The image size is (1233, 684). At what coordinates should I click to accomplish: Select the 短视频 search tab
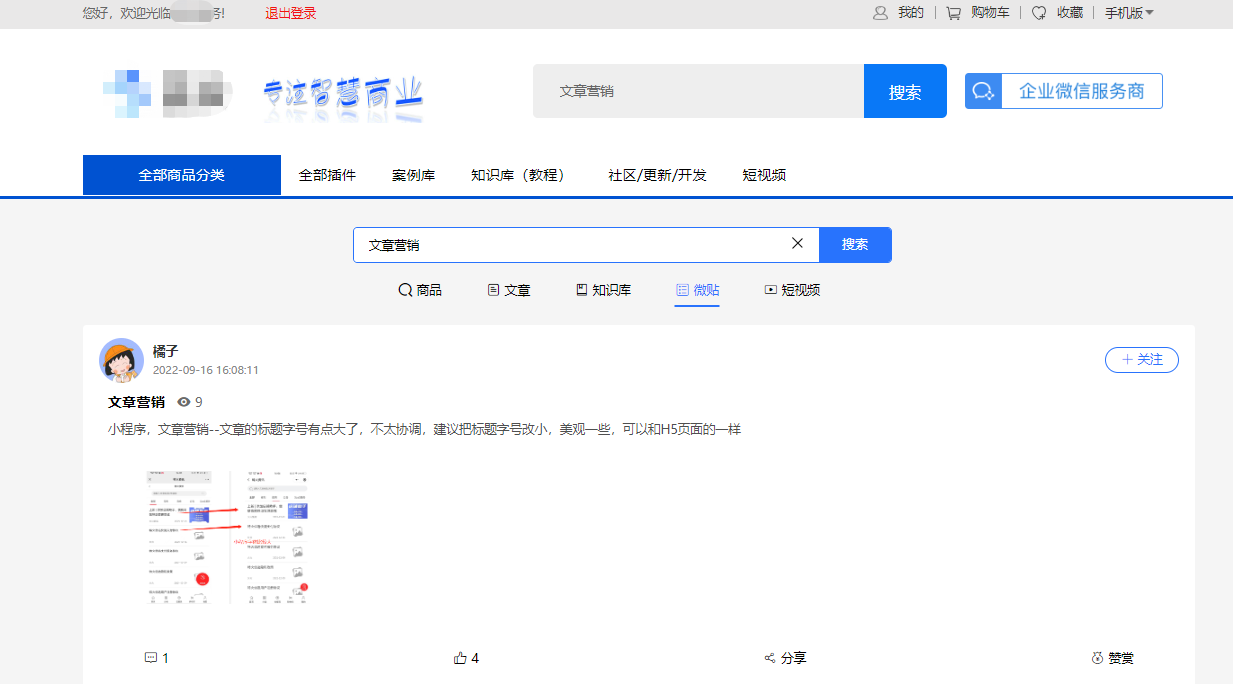tap(792, 290)
